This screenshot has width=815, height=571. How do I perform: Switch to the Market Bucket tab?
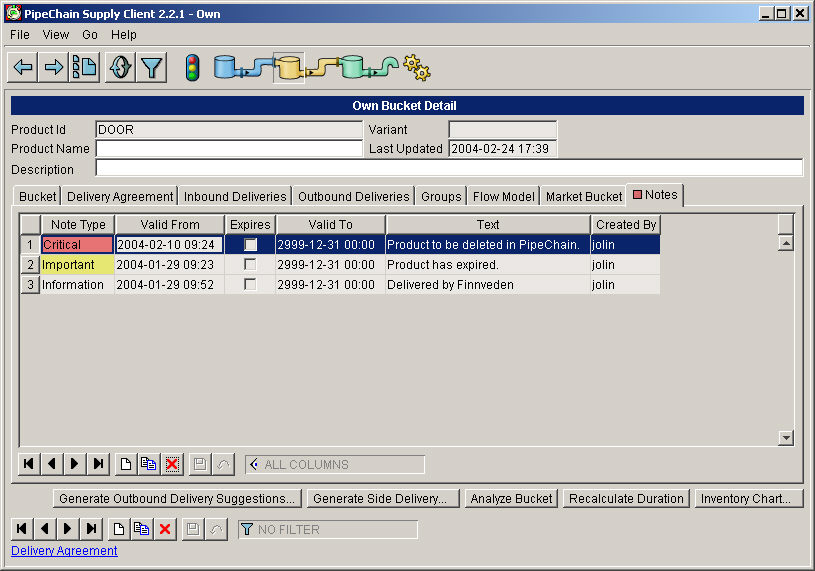click(x=584, y=196)
